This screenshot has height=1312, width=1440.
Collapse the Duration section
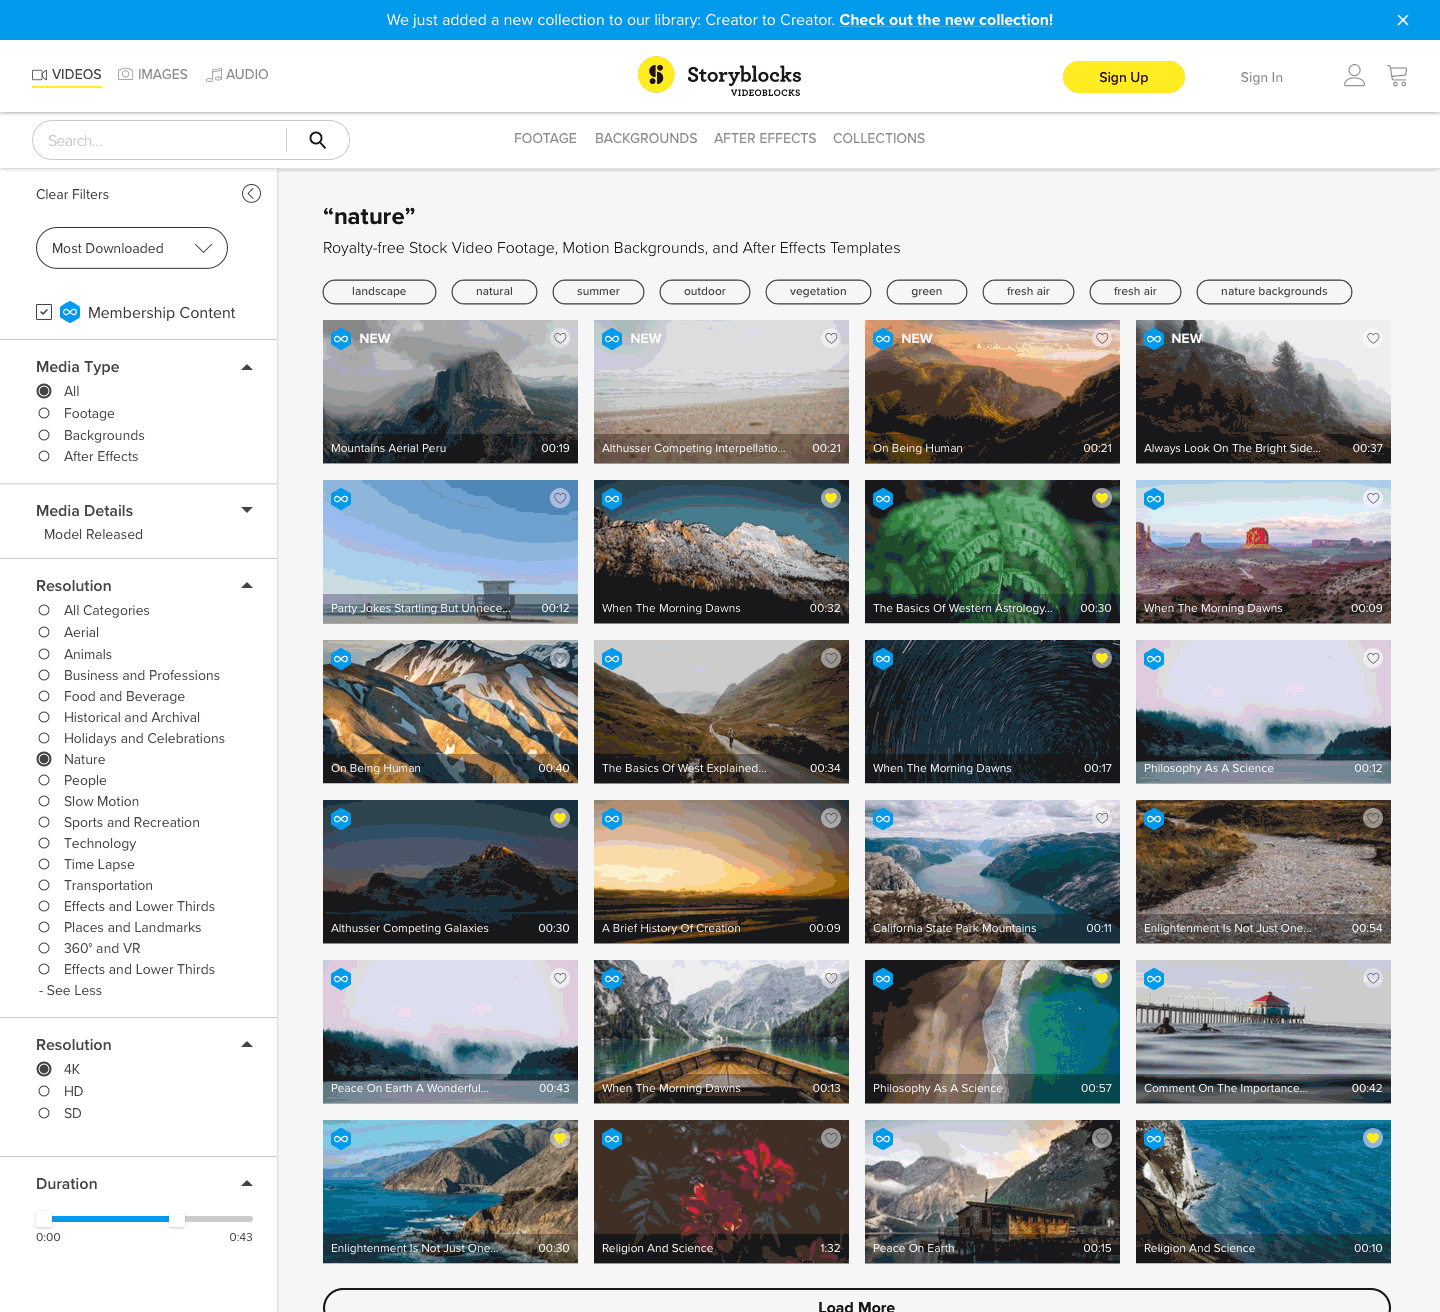pyautogui.click(x=246, y=1183)
